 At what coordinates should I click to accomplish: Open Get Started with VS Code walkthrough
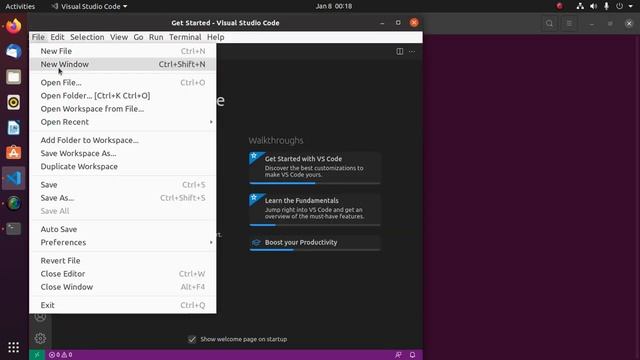tap(315, 168)
